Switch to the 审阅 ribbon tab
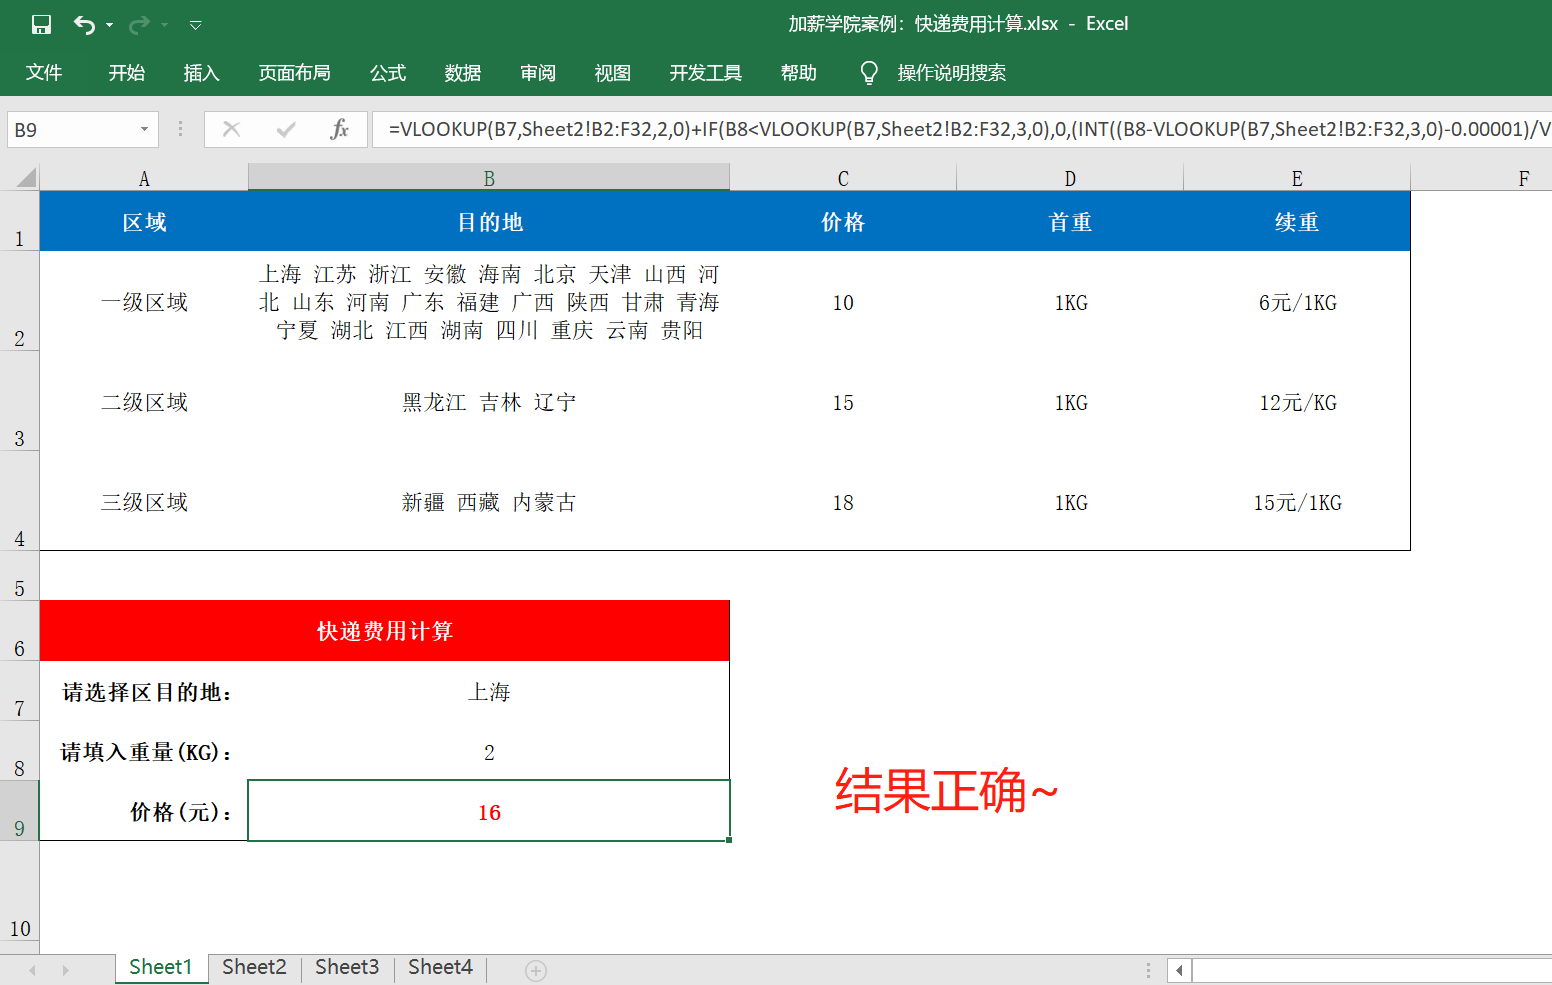 [x=538, y=73]
